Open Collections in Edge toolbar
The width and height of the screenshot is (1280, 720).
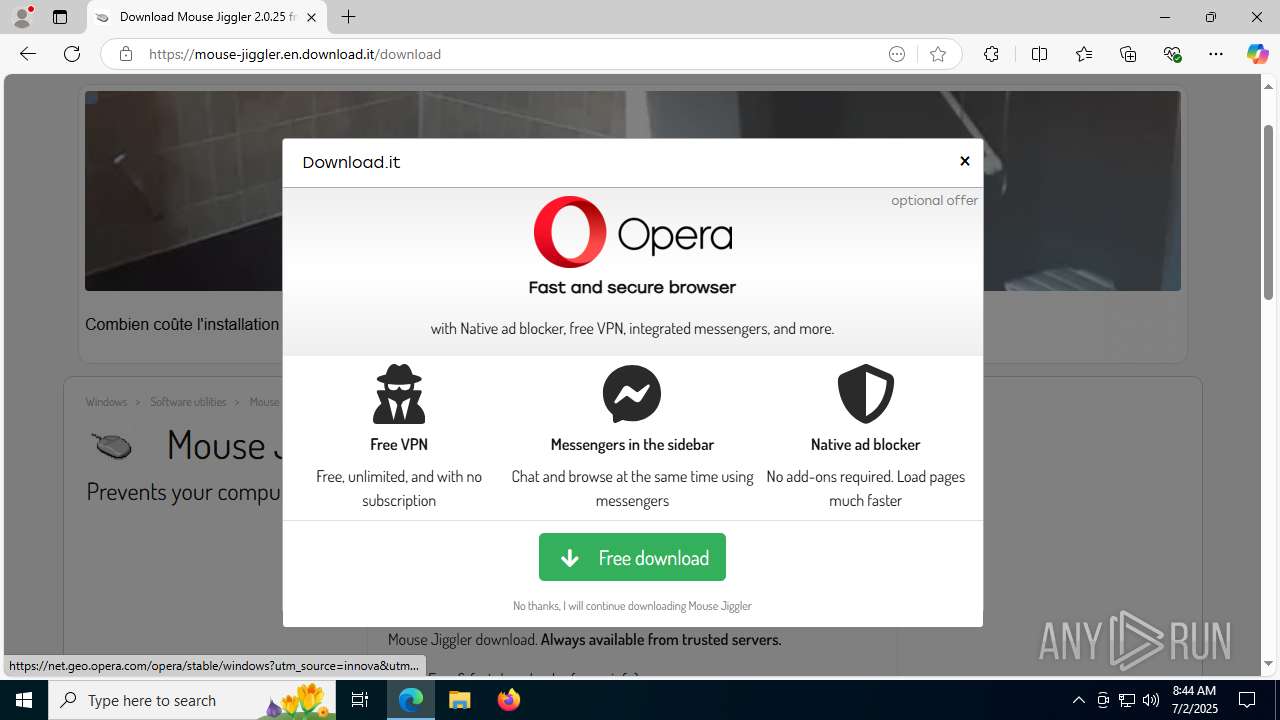pos(1128,54)
